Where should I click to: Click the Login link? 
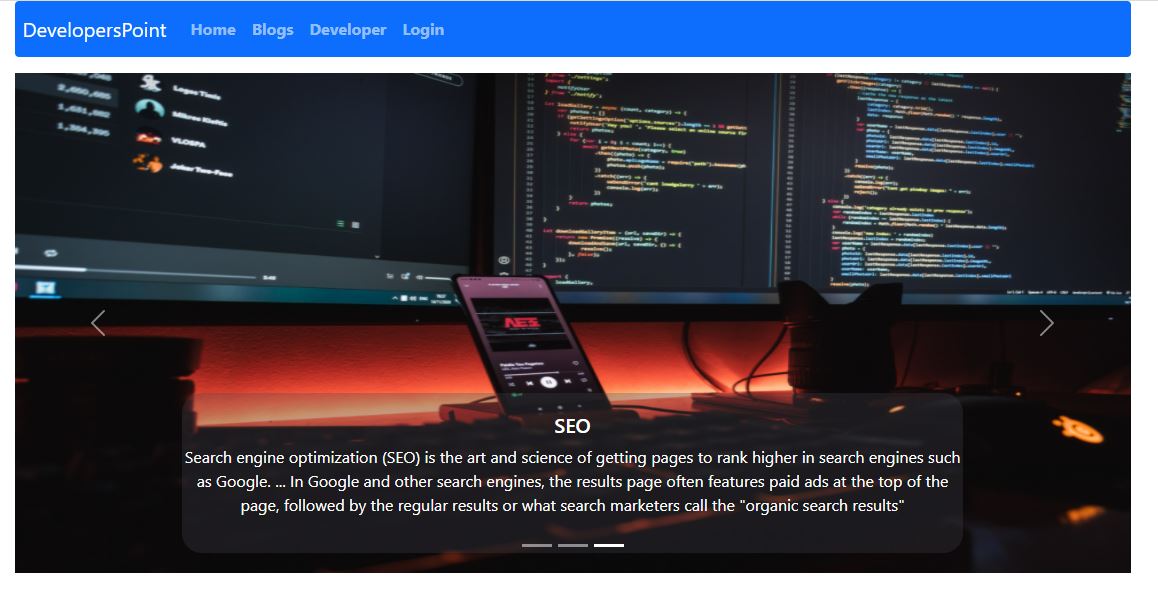click(x=423, y=30)
